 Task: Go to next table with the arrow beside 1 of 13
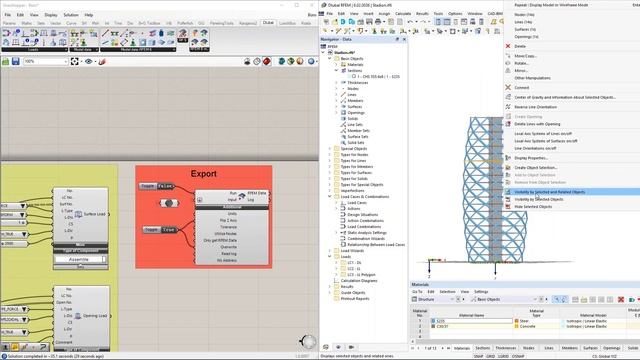point(442,348)
